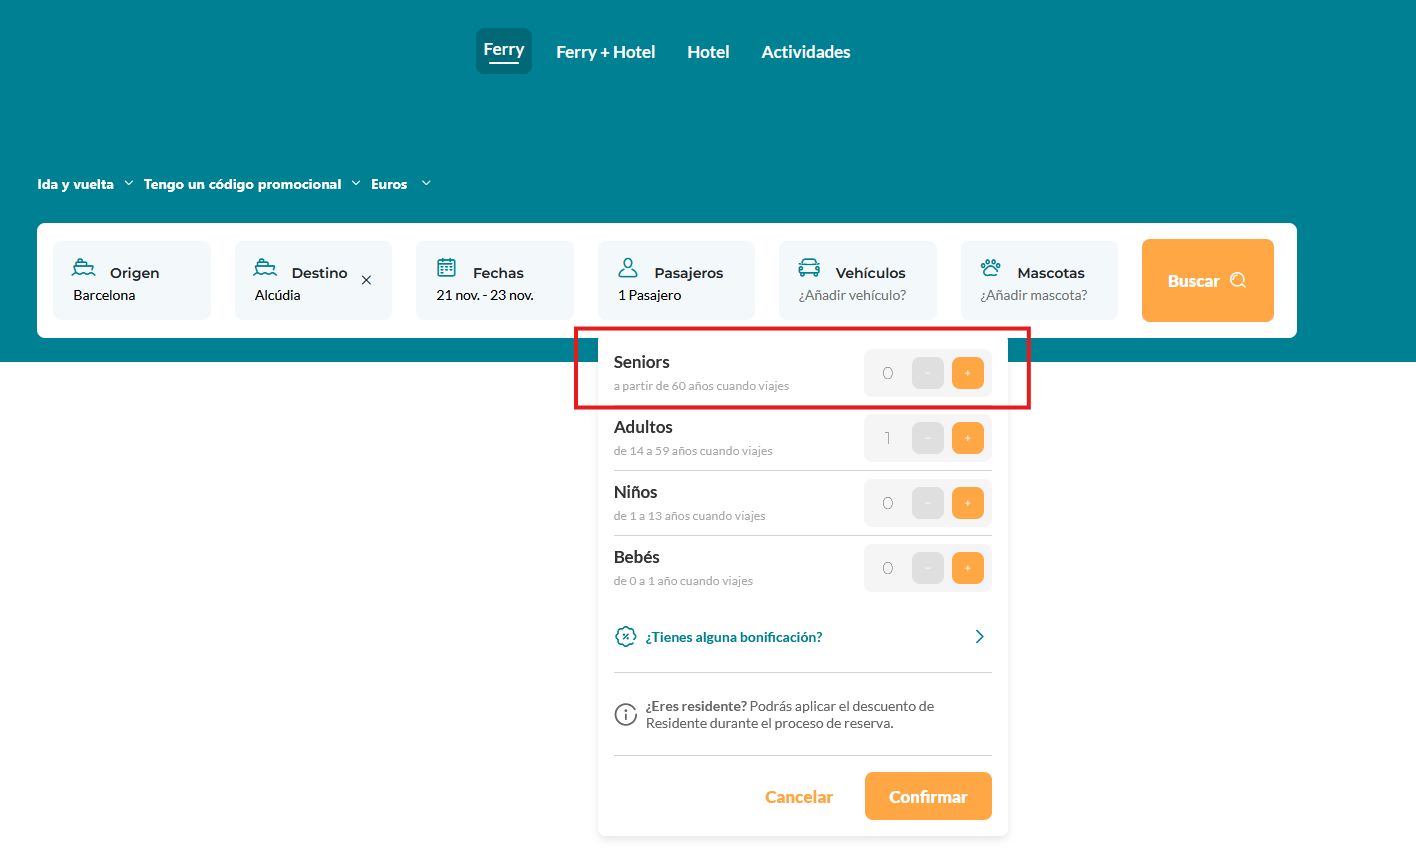Cancel the passenger selection
Image resolution: width=1416 pixels, height=859 pixels.
tap(798, 796)
